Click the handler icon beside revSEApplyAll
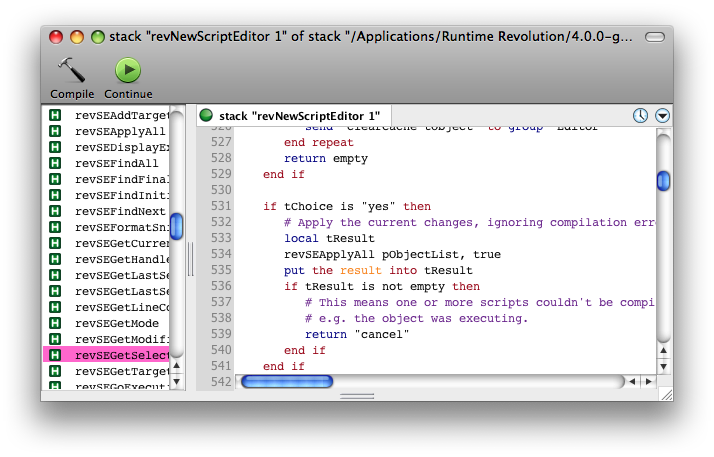 tap(56, 131)
